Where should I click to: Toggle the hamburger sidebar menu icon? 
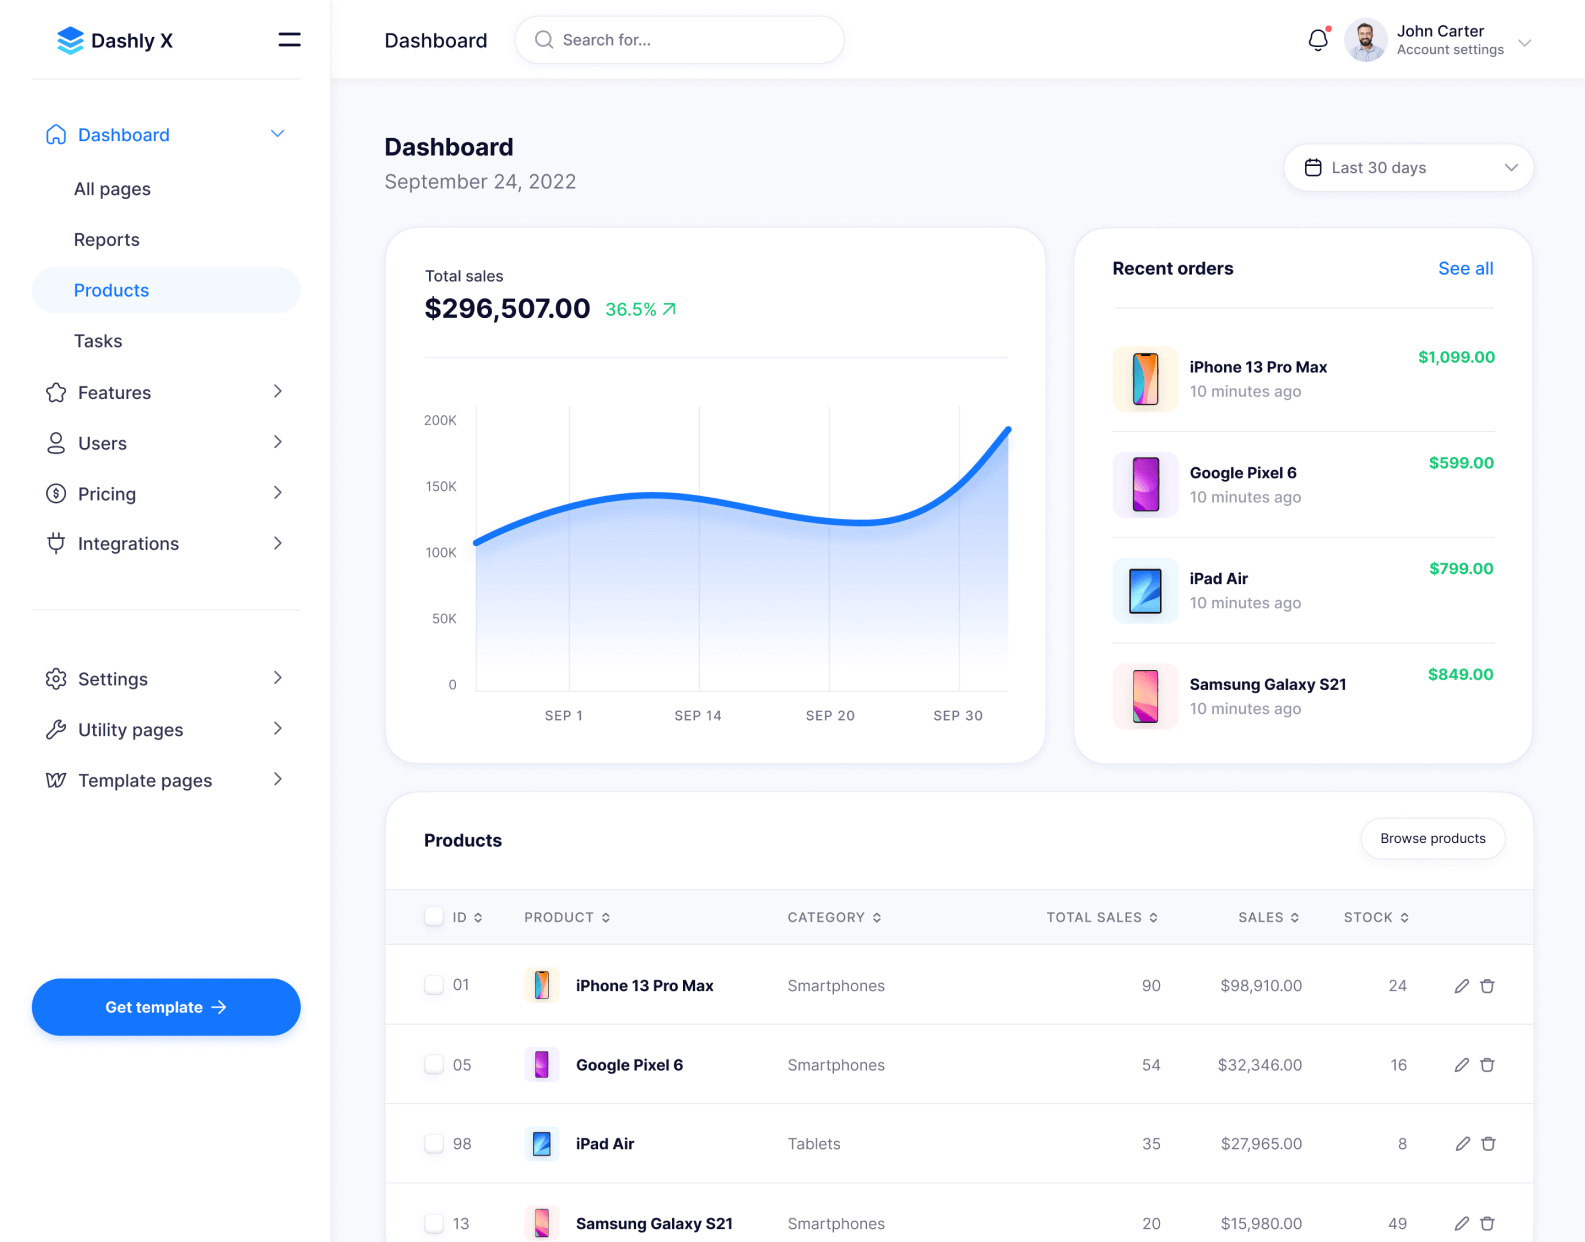pyautogui.click(x=289, y=40)
